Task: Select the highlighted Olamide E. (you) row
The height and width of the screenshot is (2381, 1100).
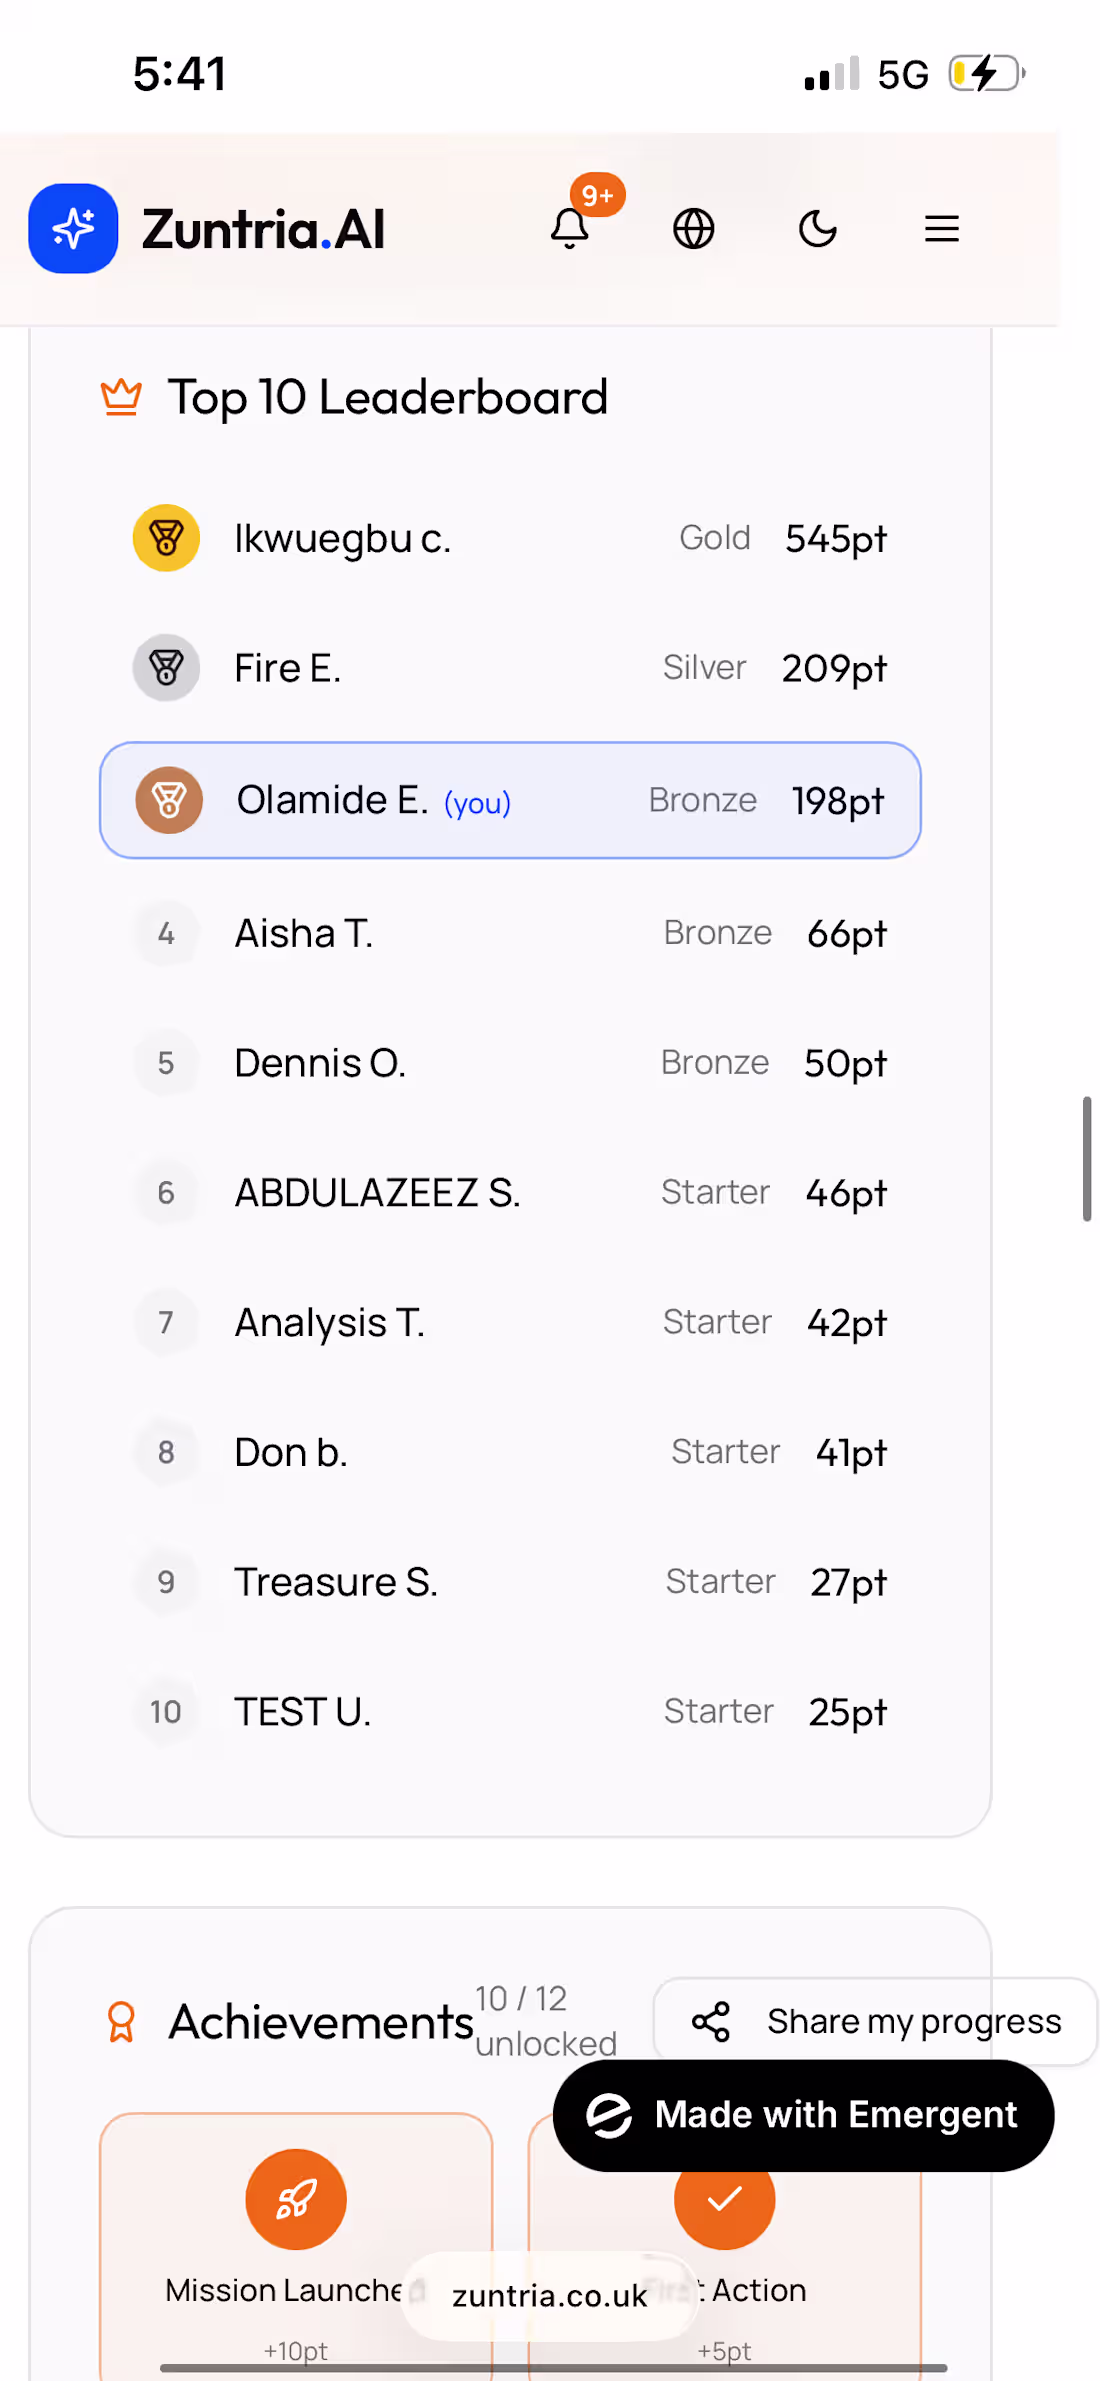Action: click(x=510, y=800)
